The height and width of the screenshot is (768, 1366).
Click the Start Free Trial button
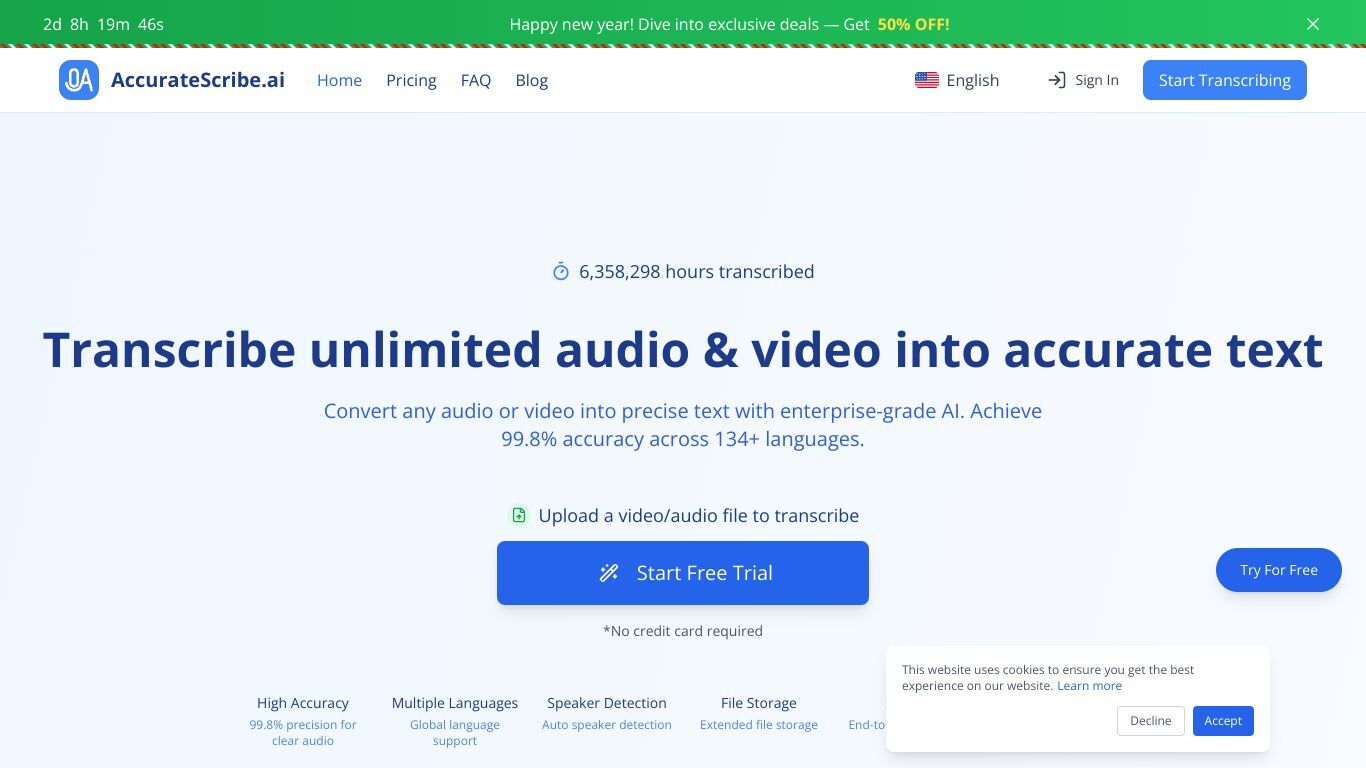(683, 573)
